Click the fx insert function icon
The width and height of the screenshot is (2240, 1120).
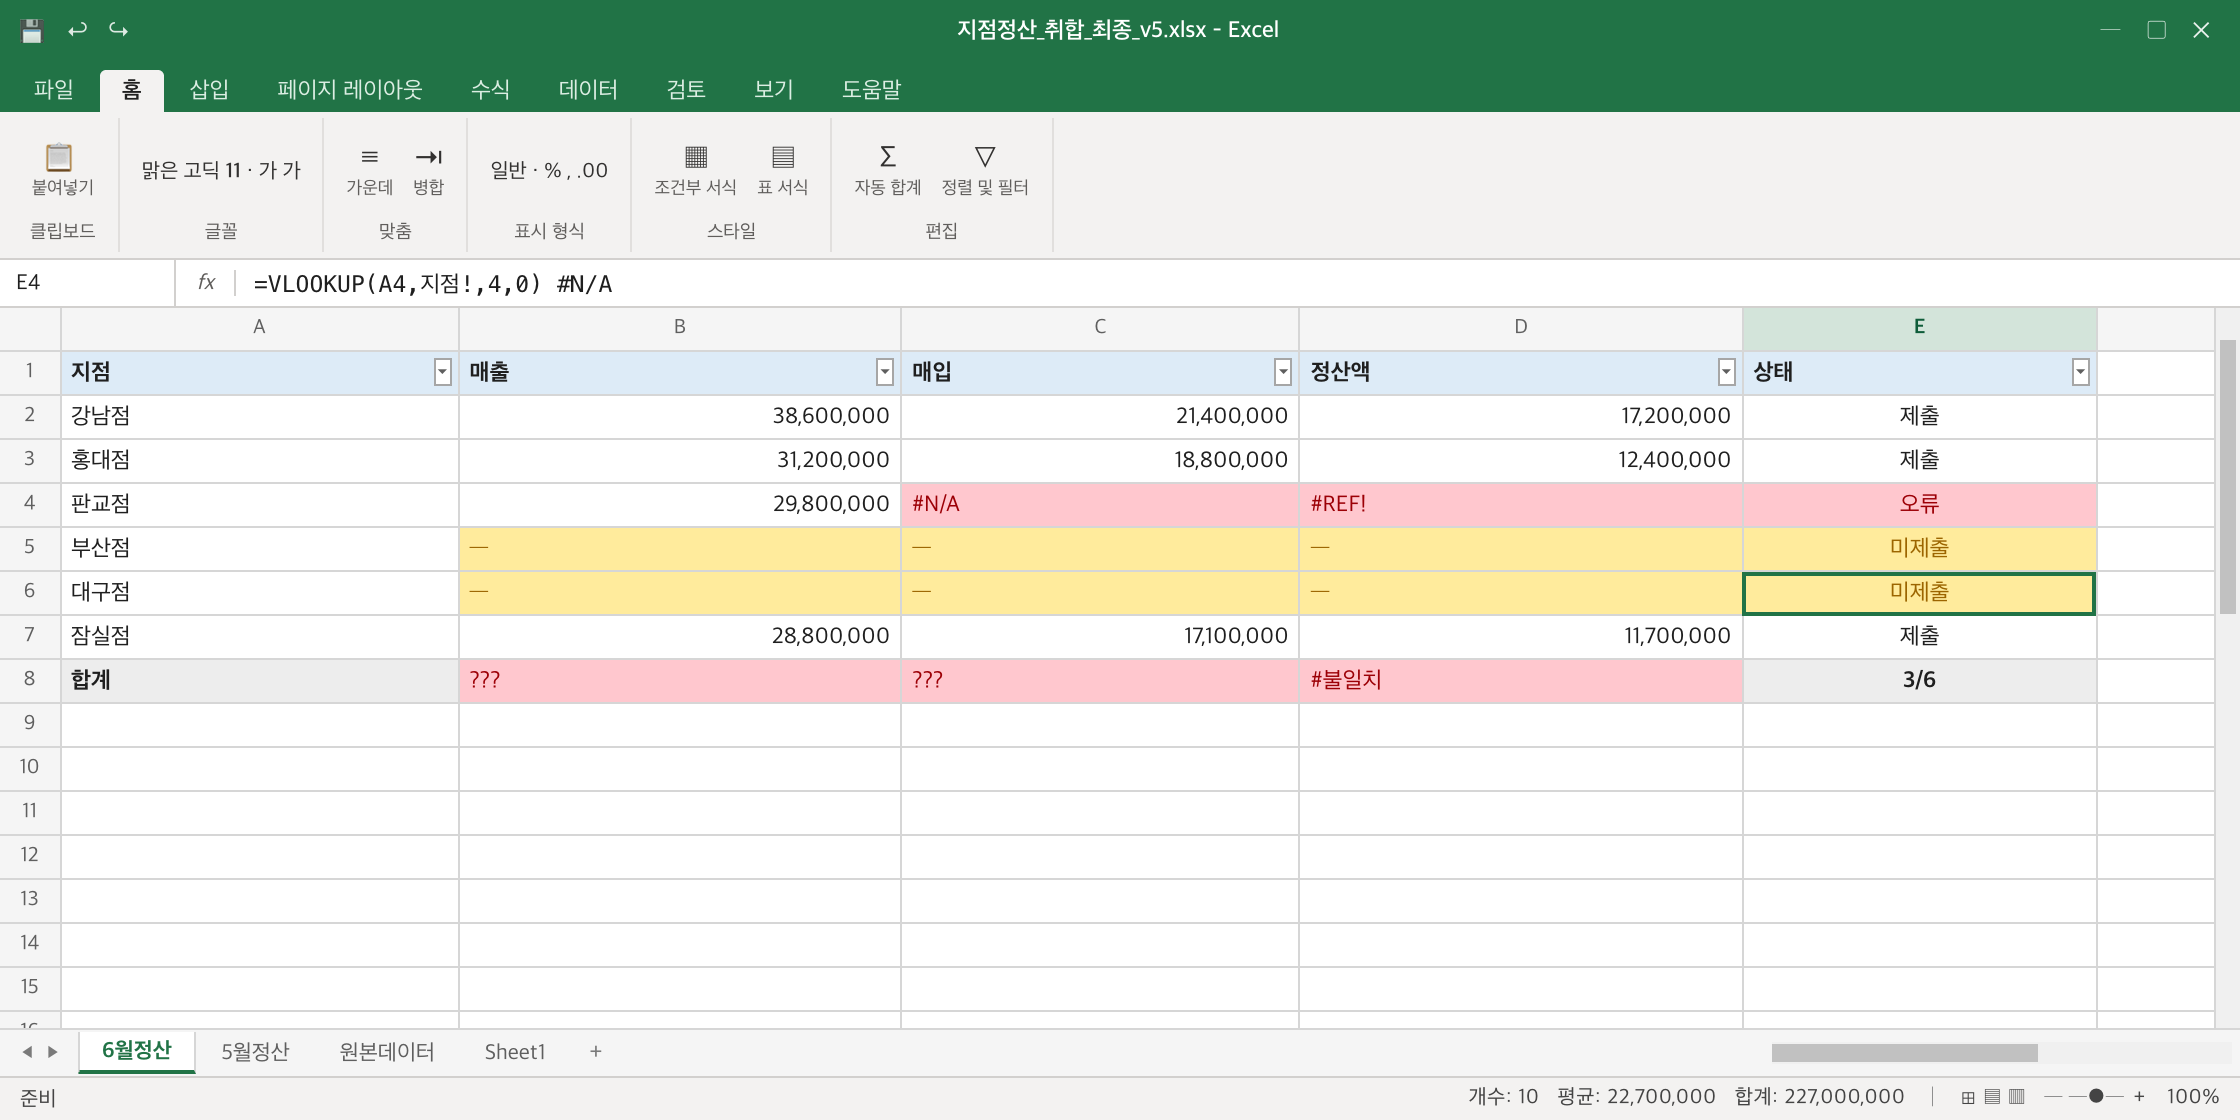point(206,283)
